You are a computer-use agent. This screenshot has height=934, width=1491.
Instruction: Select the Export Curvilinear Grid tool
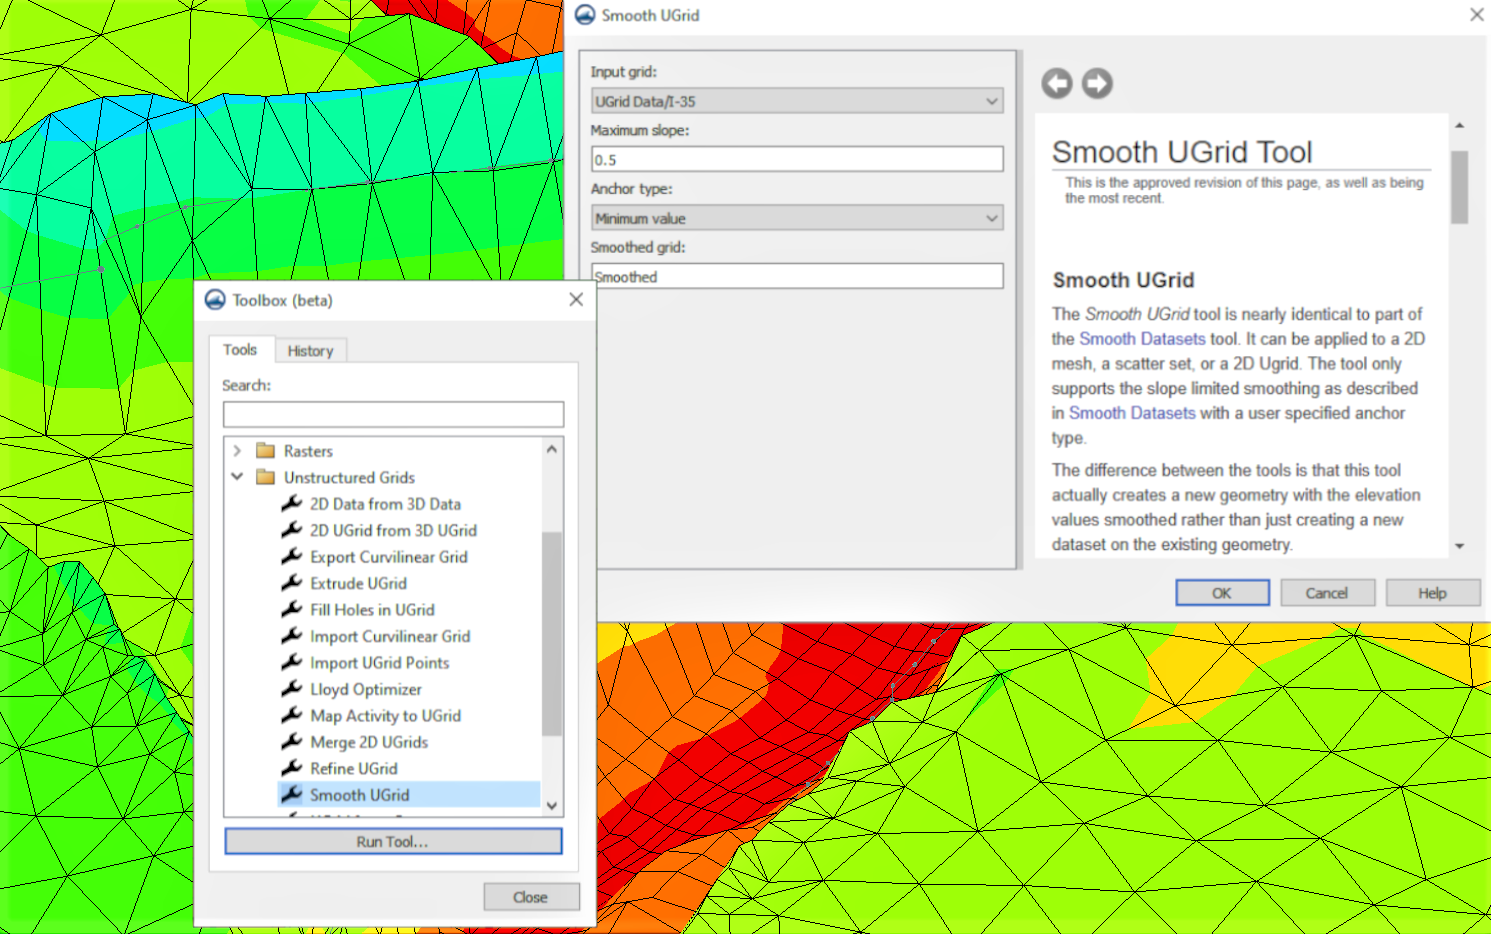pos(388,557)
